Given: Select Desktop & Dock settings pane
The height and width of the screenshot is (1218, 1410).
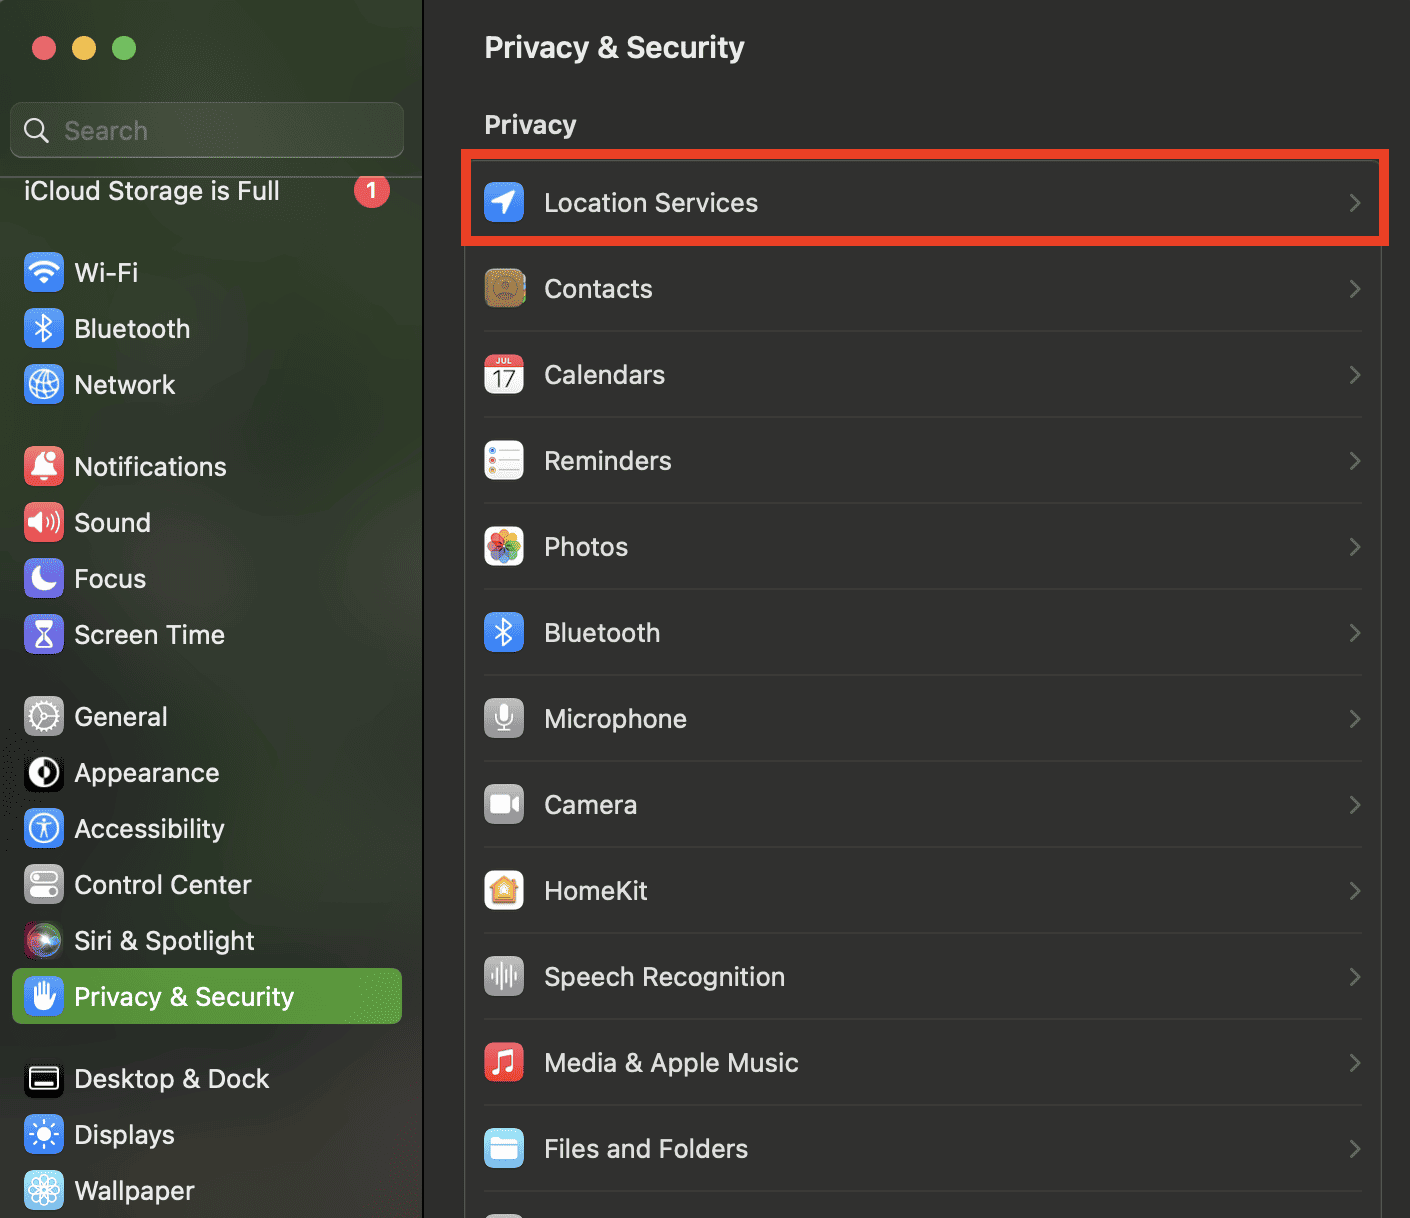Looking at the screenshot, I should 171,1079.
